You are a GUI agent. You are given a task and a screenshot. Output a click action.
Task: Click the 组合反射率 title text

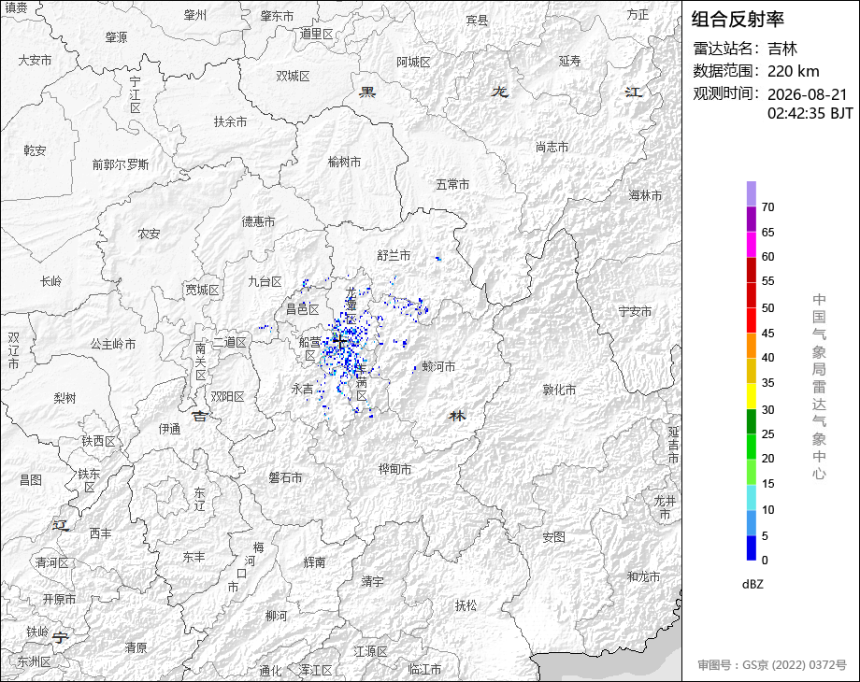coord(737,19)
